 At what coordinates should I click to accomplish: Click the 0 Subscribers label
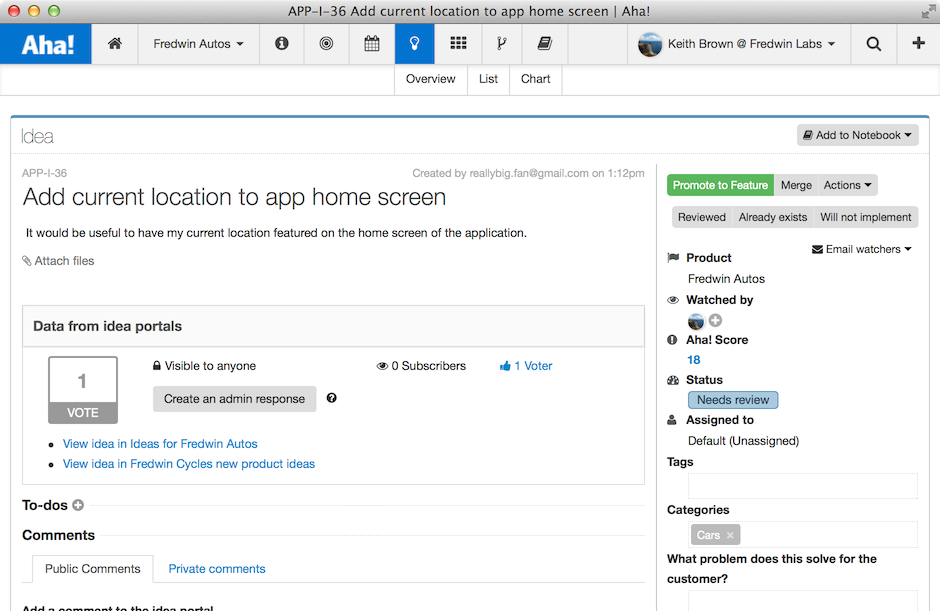pyautogui.click(x=421, y=366)
